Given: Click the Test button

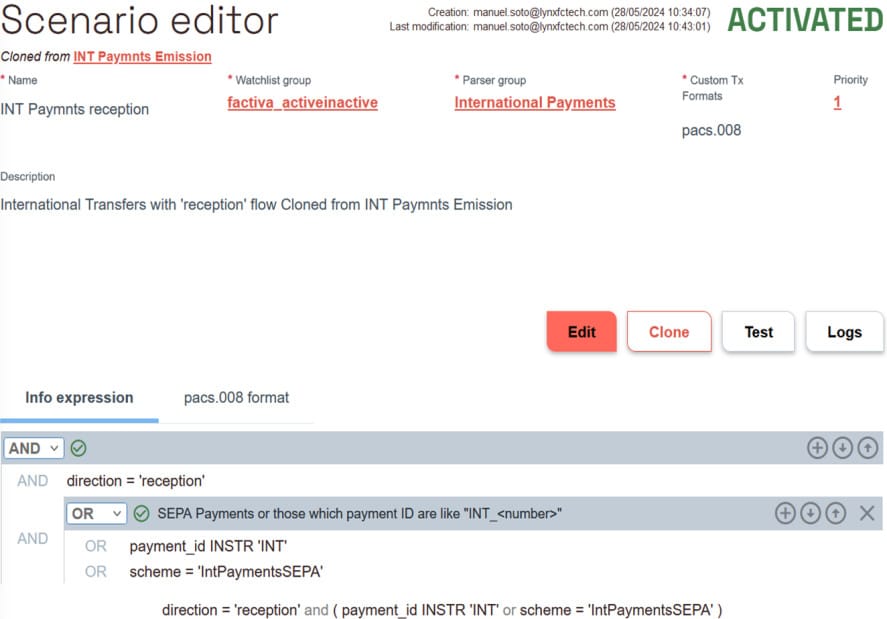Looking at the screenshot, I should [758, 331].
